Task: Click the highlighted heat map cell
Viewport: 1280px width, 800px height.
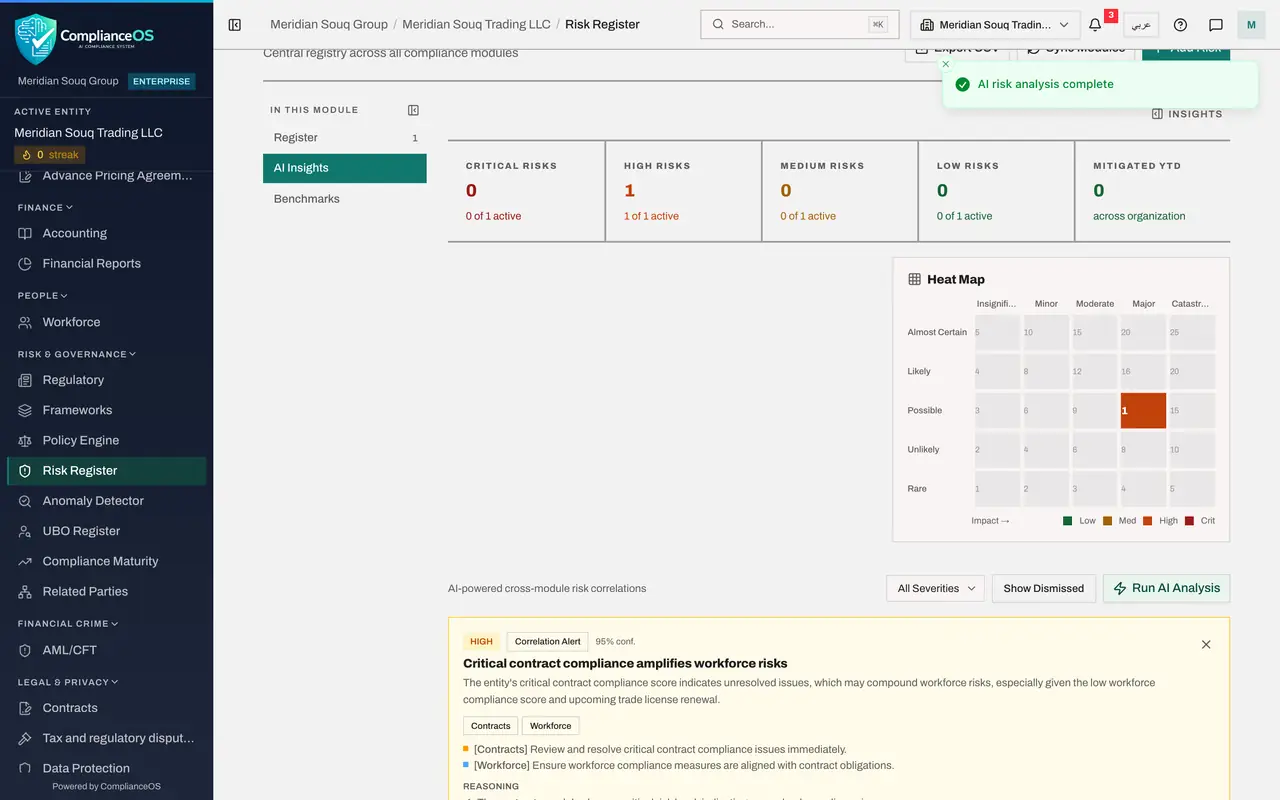Action: pyautogui.click(x=1143, y=411)
